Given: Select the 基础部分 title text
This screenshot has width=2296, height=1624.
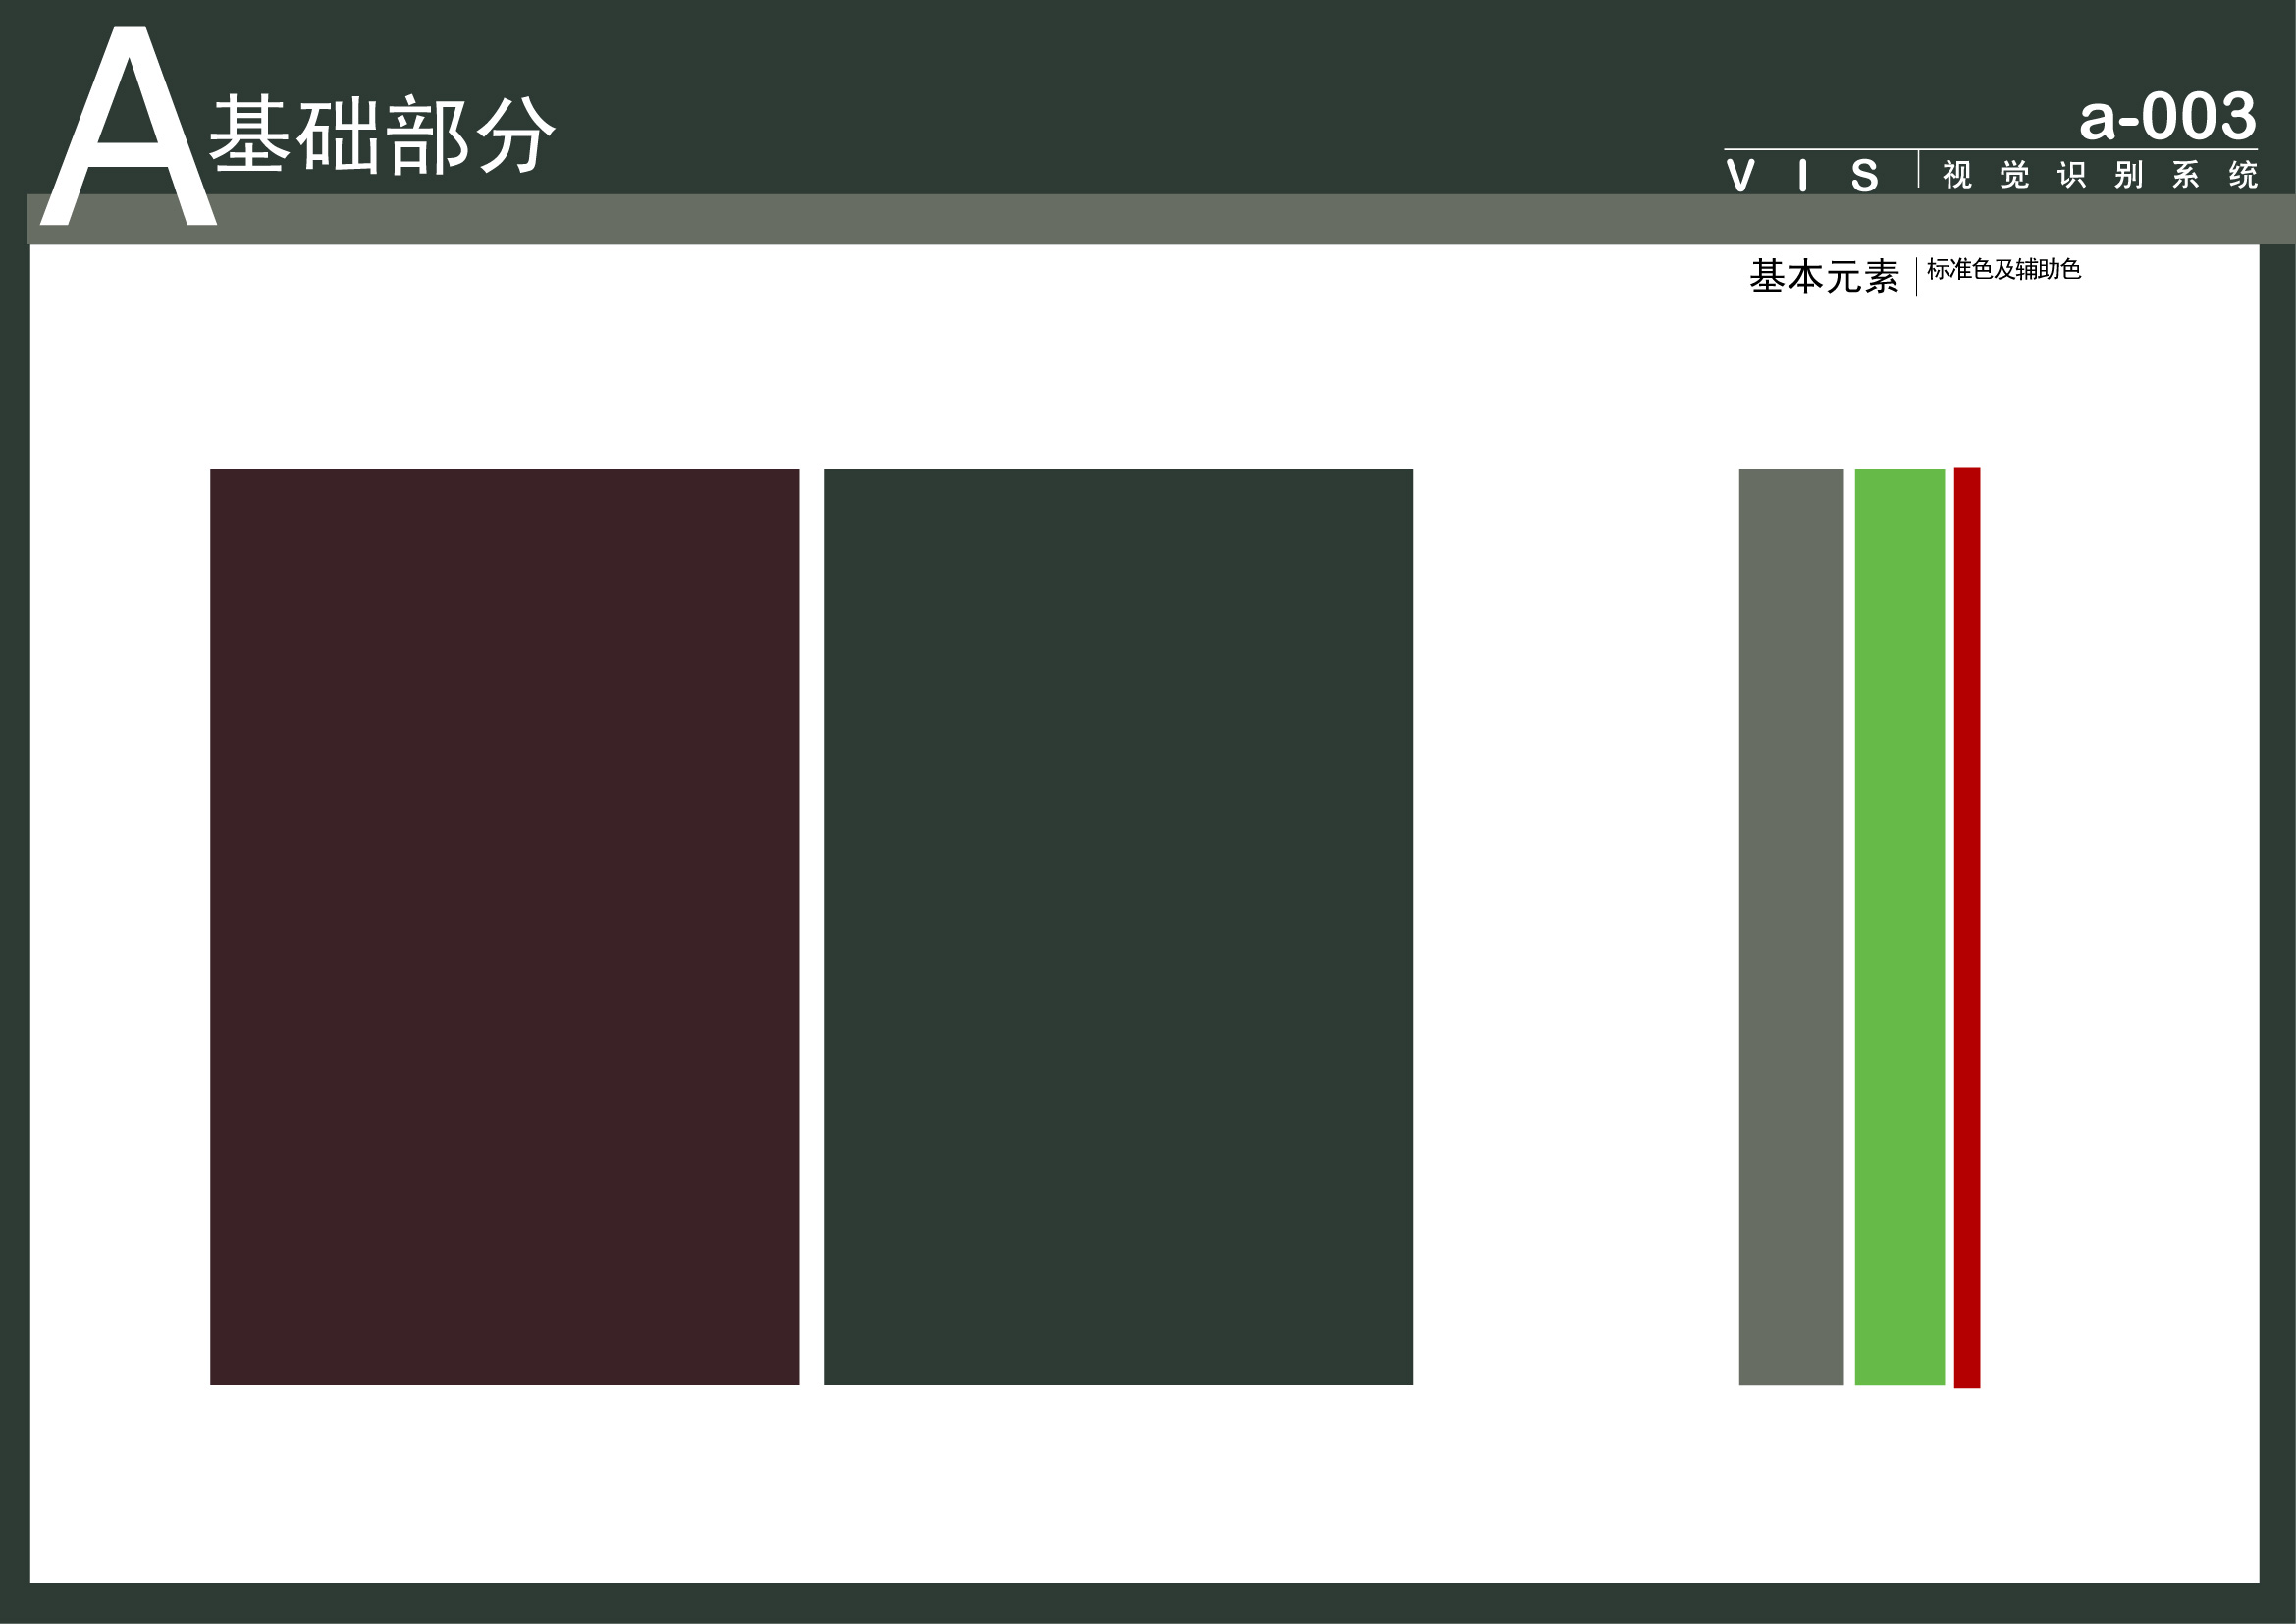Looking at the screenshot, I should pyautogui.click(x=381, y=134).
